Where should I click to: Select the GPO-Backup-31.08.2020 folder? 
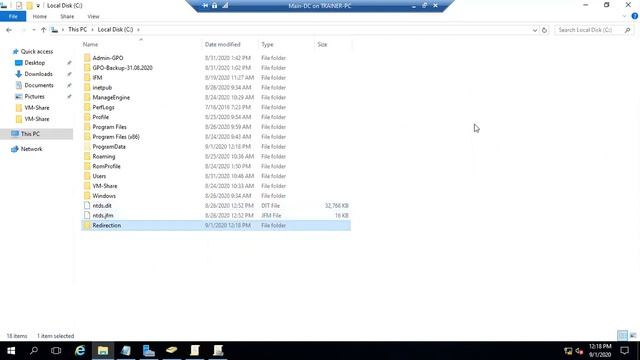click(x=122, y=68)
